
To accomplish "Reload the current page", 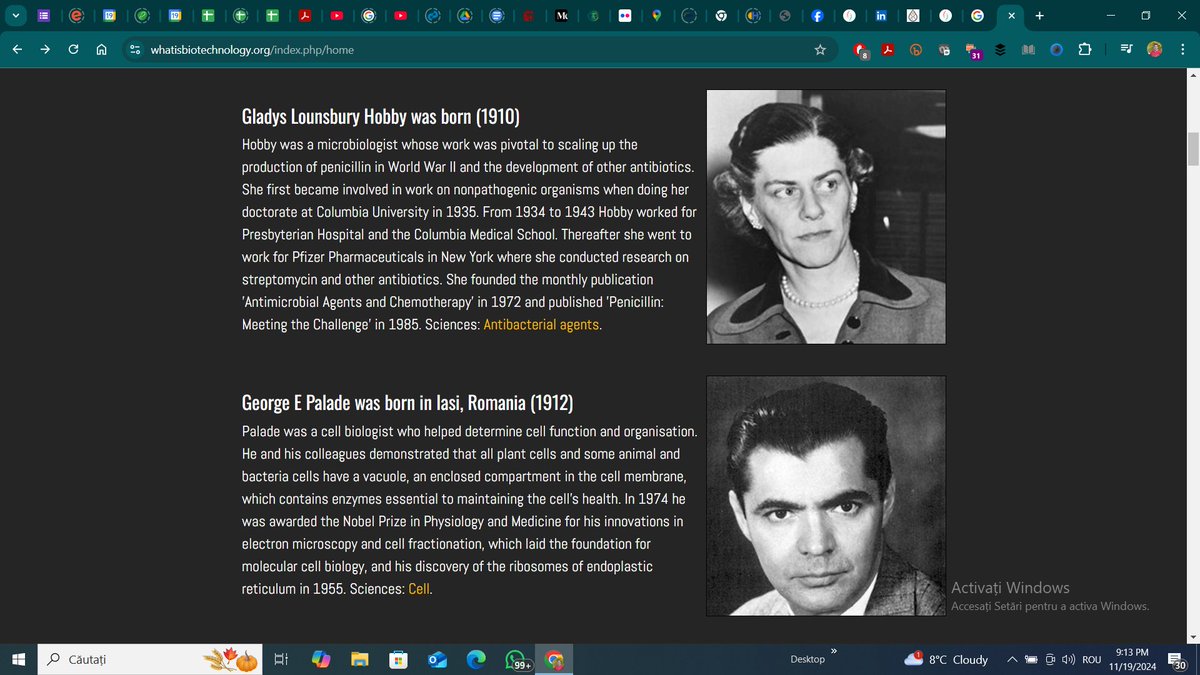I will click(73, 49).
